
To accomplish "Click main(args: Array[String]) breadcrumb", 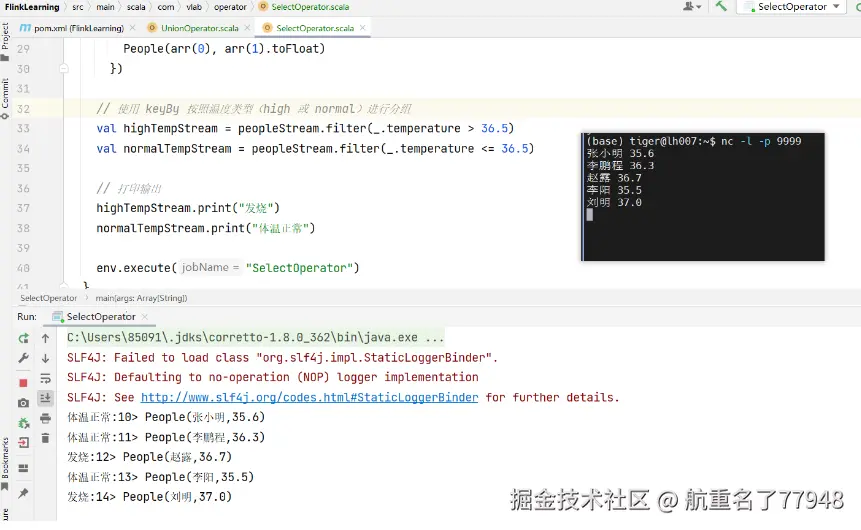I will click(141, 298).
